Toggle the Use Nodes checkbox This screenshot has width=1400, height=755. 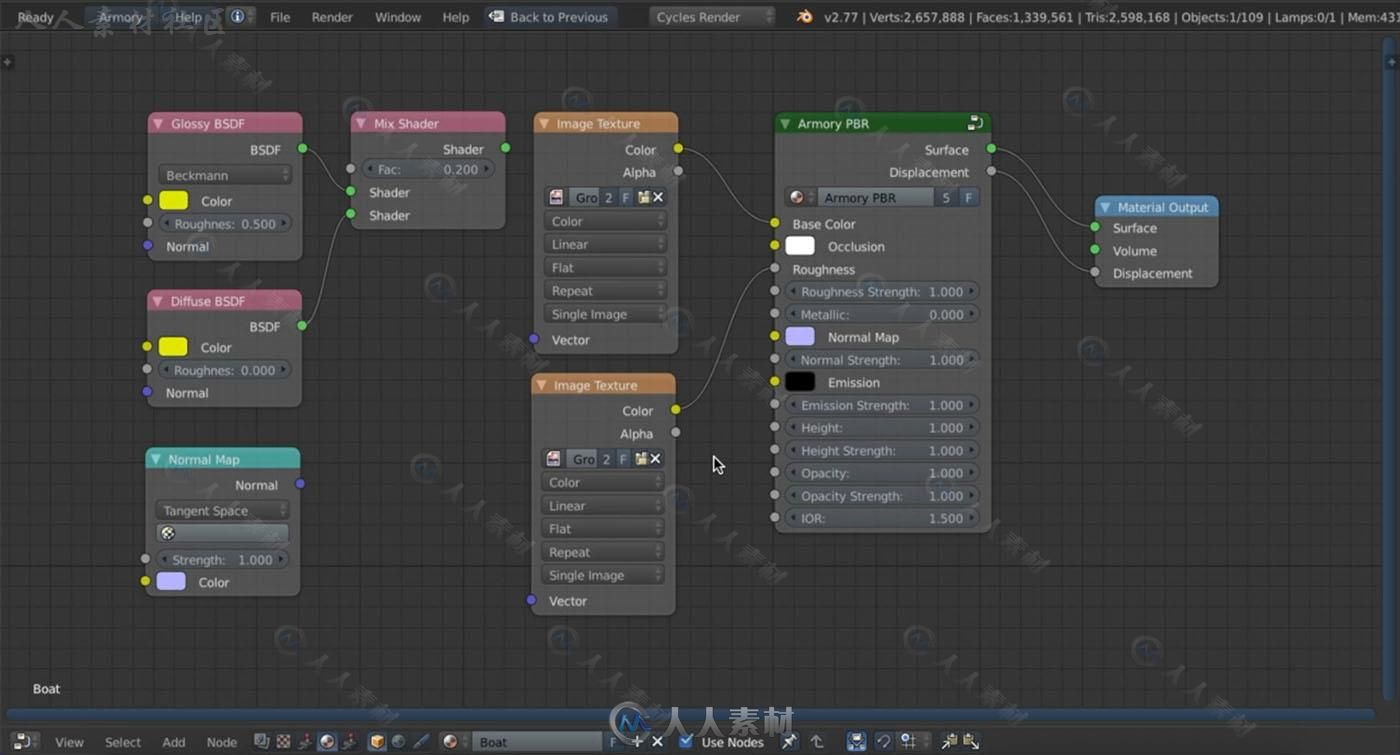tap(685, 742)
